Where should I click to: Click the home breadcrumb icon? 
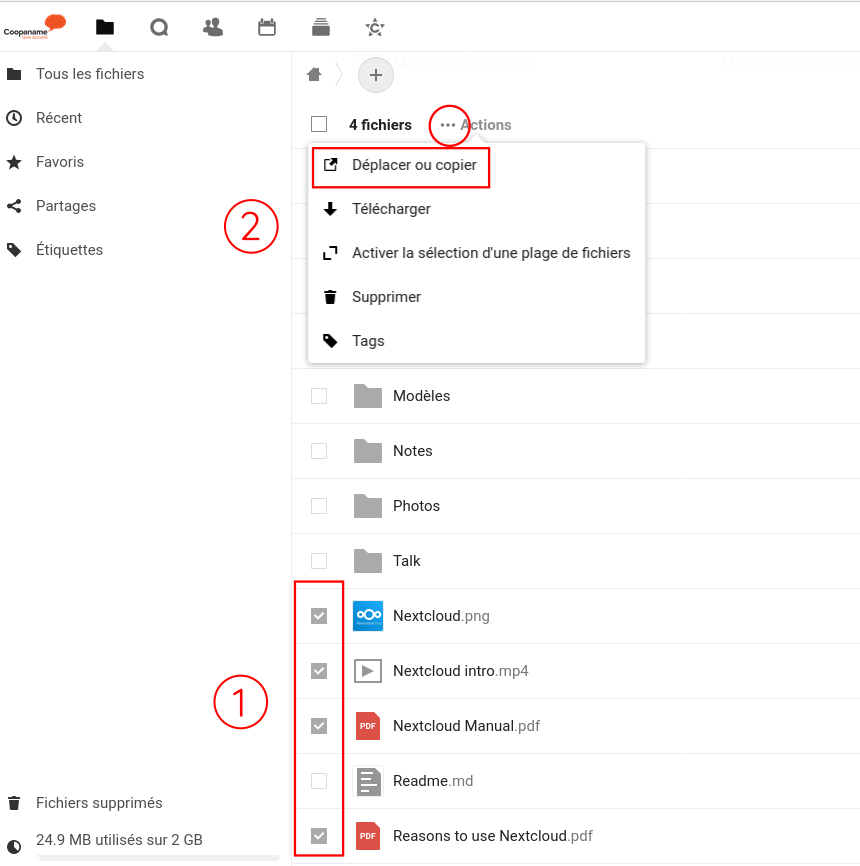[314, 74]
